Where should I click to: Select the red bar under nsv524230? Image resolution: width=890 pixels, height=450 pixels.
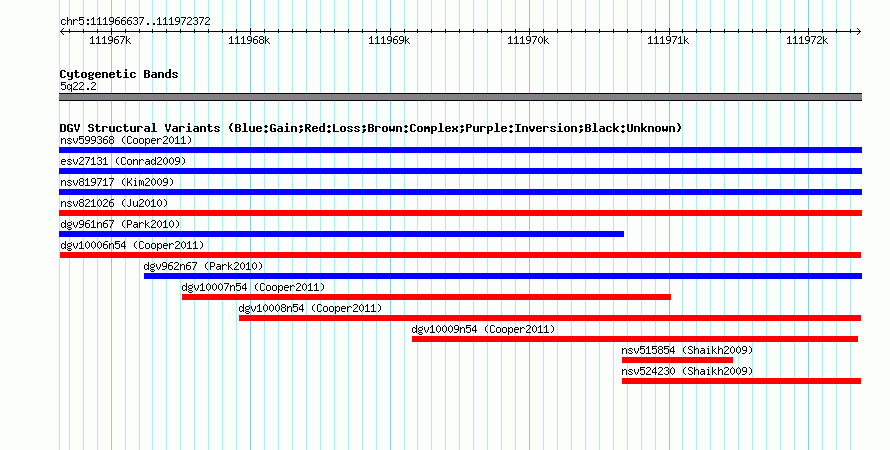(x=741, y=381)
